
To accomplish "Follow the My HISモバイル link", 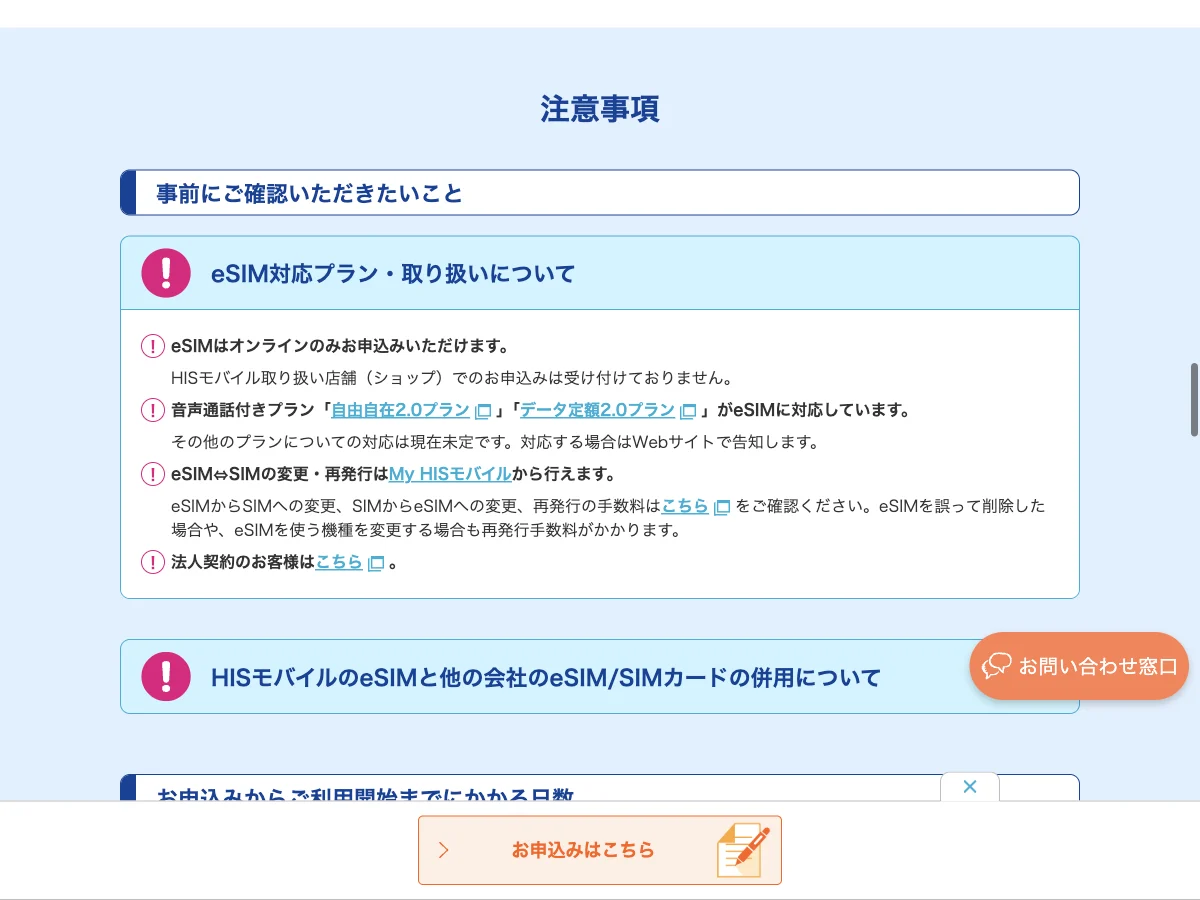I will [450, 474].
